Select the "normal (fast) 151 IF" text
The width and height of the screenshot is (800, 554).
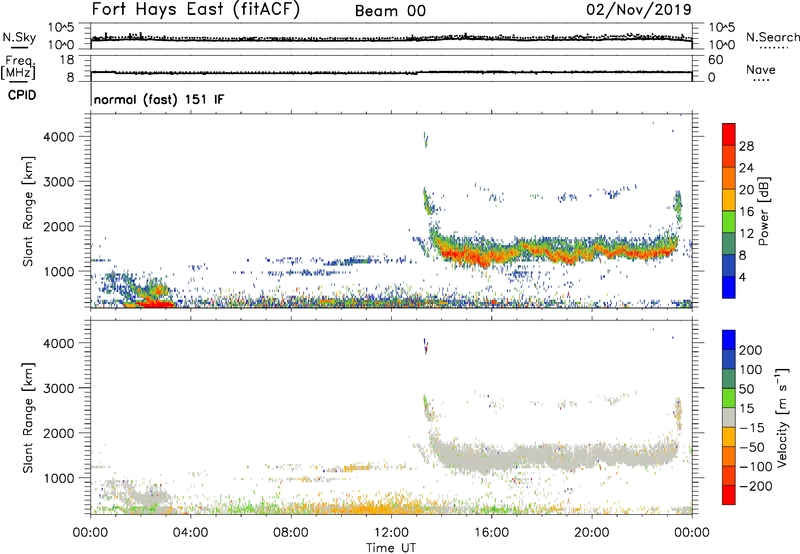[x=159, y=99]
